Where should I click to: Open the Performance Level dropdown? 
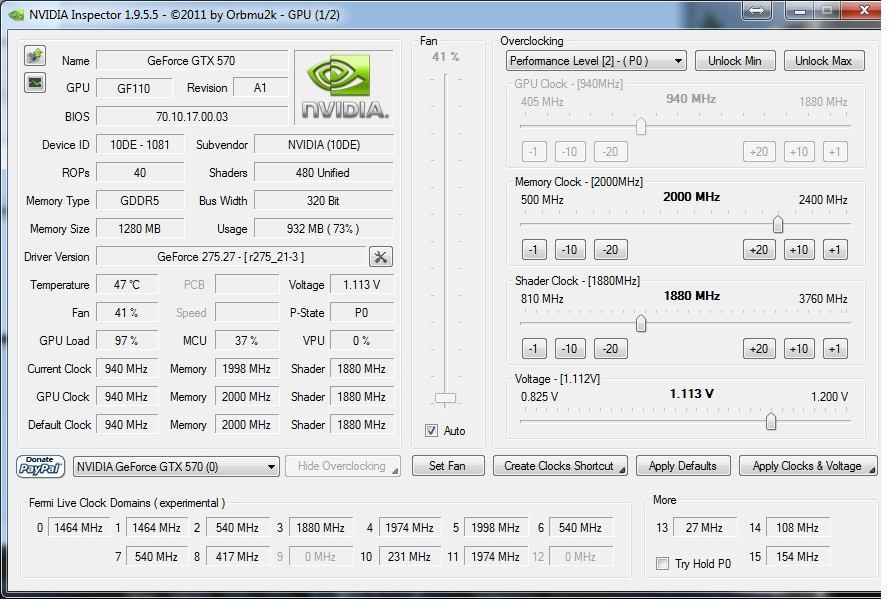[596, 61]
